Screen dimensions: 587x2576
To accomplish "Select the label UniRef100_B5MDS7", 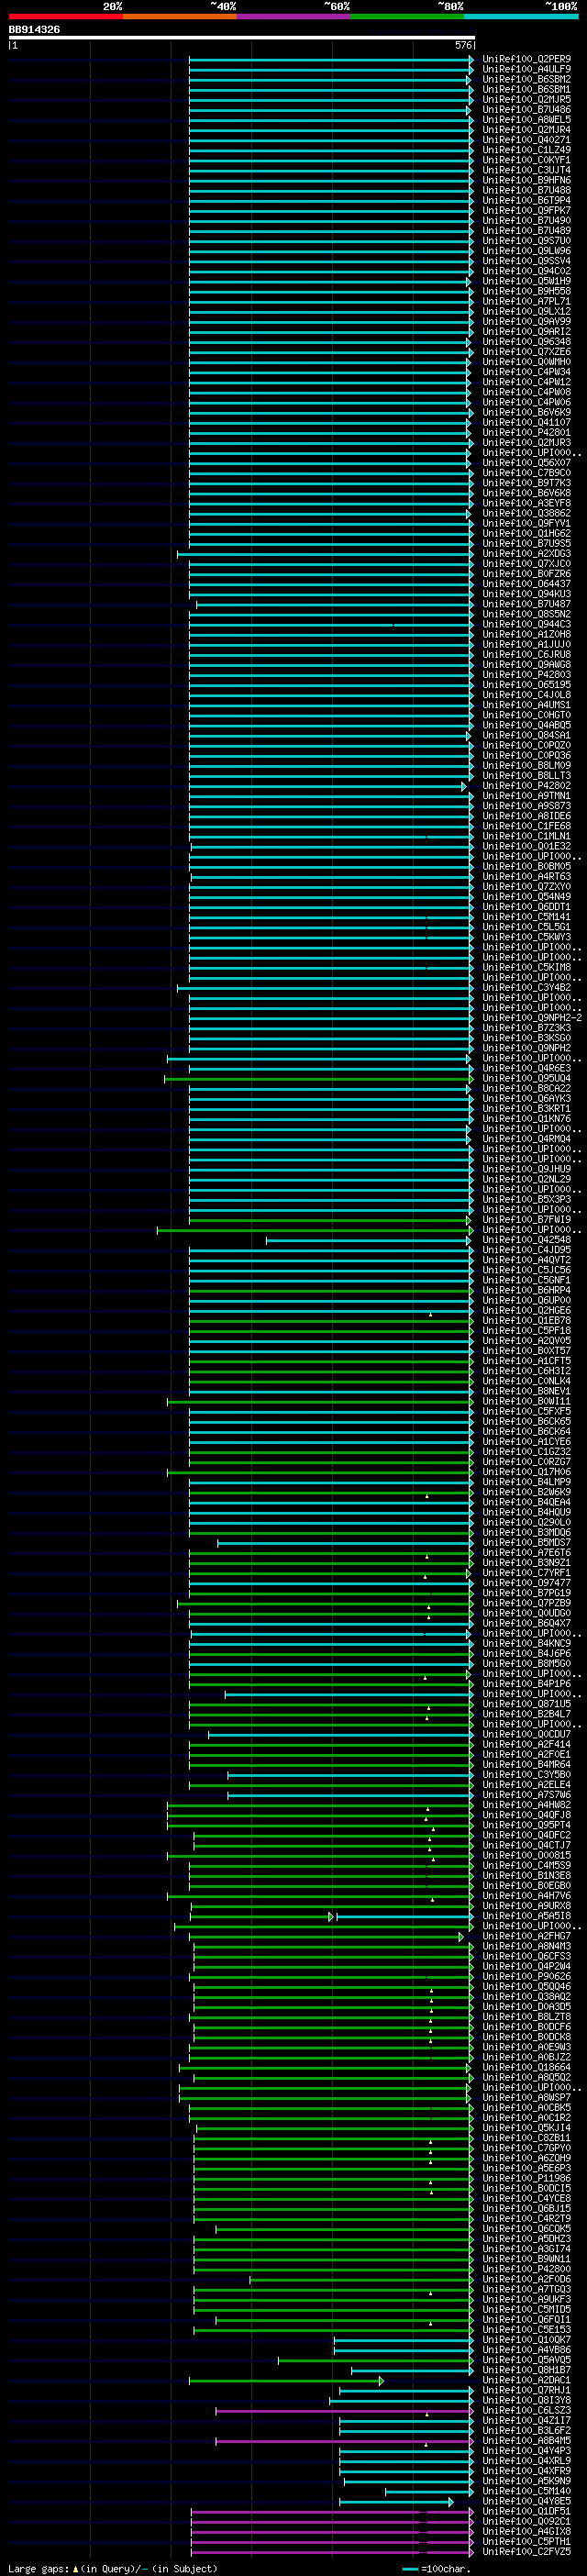I will 527,1543.
